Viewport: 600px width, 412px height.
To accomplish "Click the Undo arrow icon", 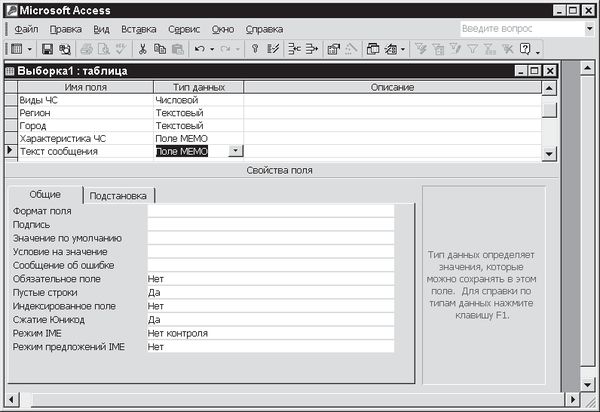I will [x=200, y=48].
